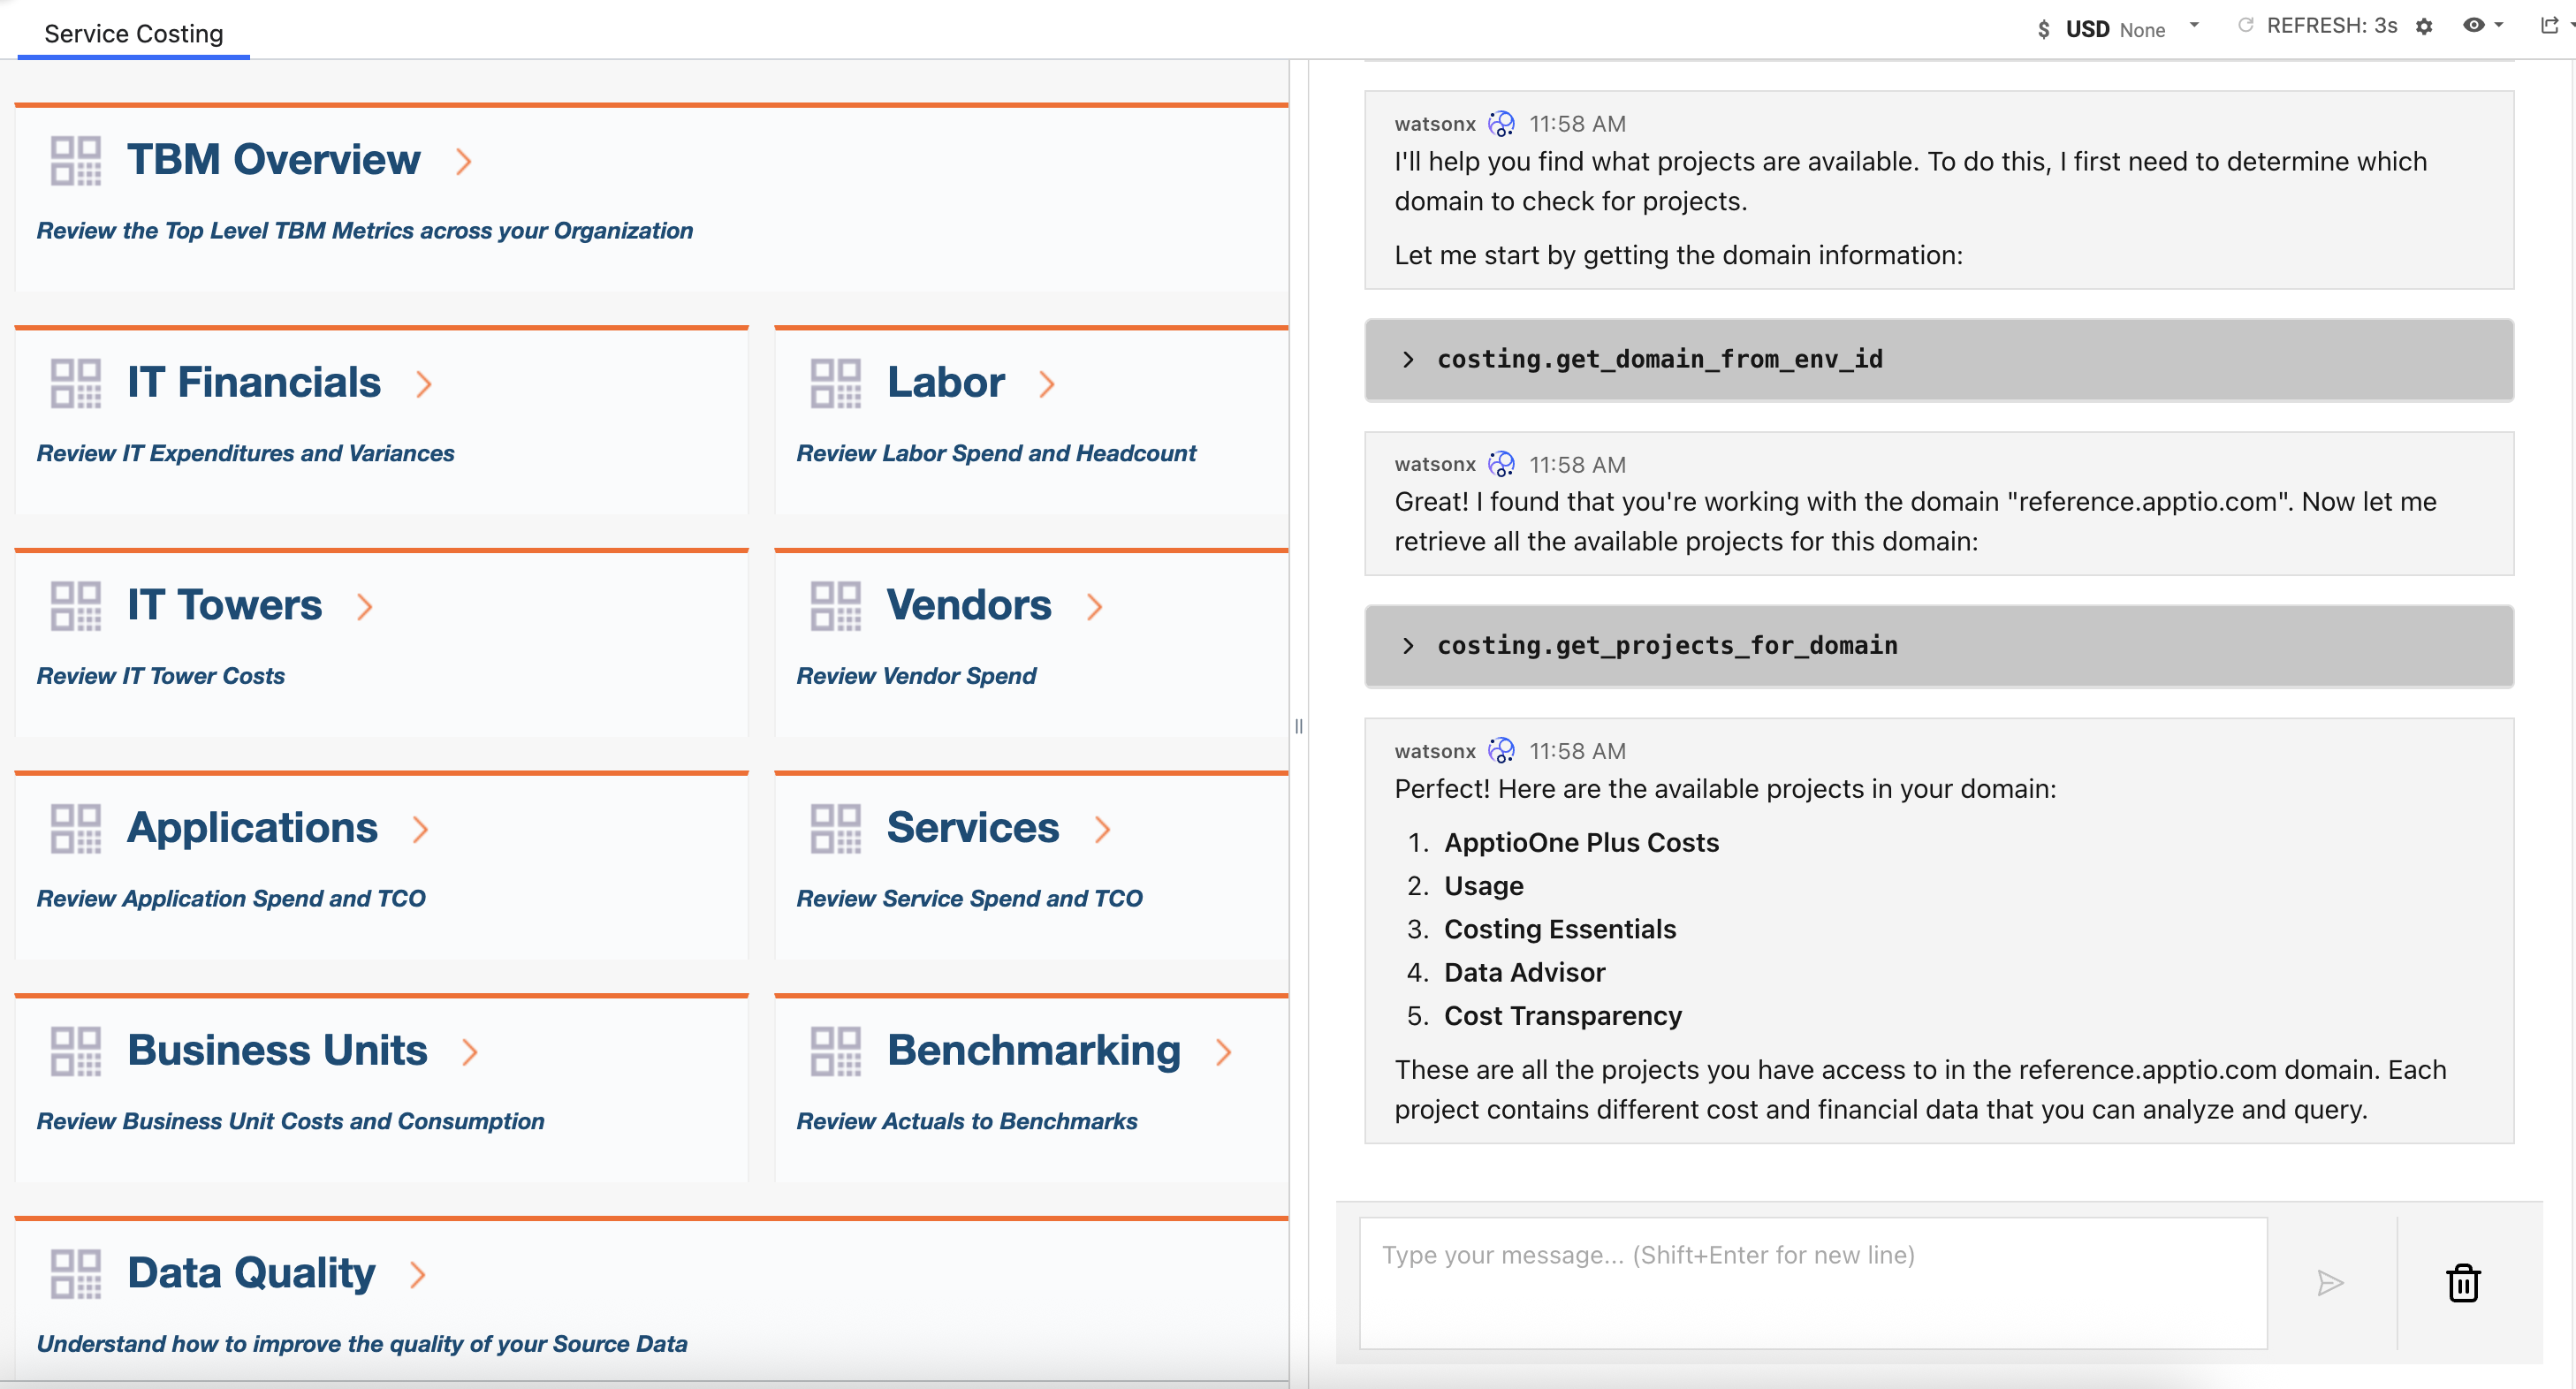Click the grid icon beside TBM Overview
2576x1389 pixels.
pos(76,161)
